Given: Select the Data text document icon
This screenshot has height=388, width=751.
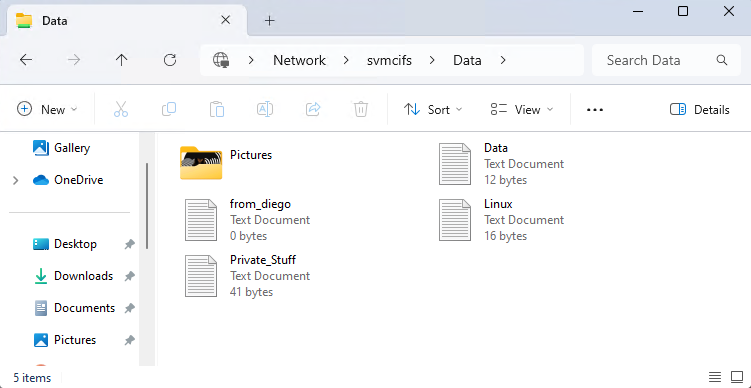Looking at the screenshot, I should tap(455, 164).
